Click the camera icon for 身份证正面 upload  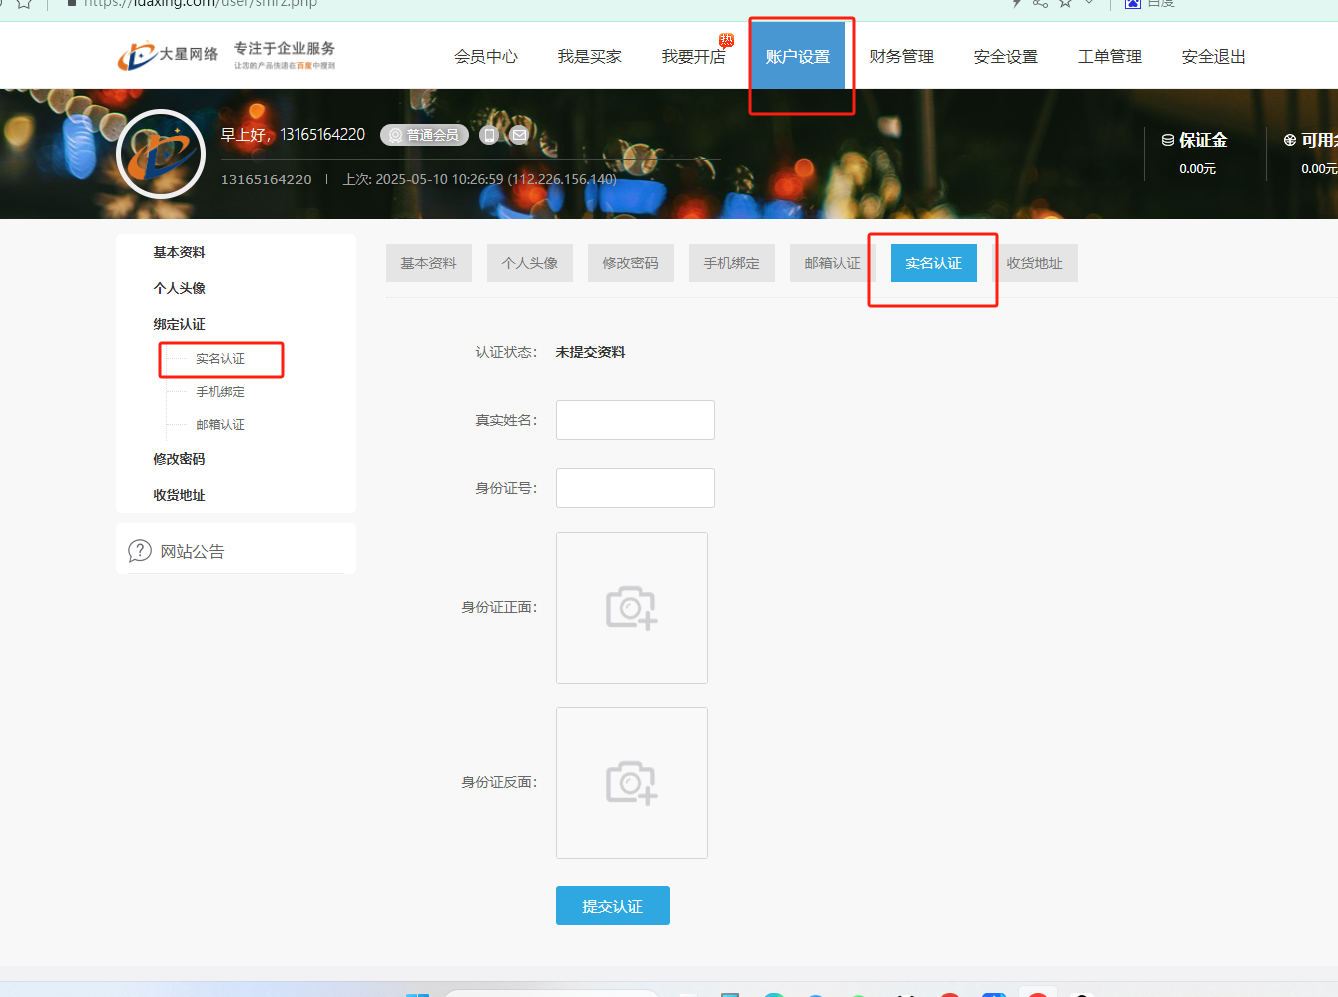click(x=631, y=608)
